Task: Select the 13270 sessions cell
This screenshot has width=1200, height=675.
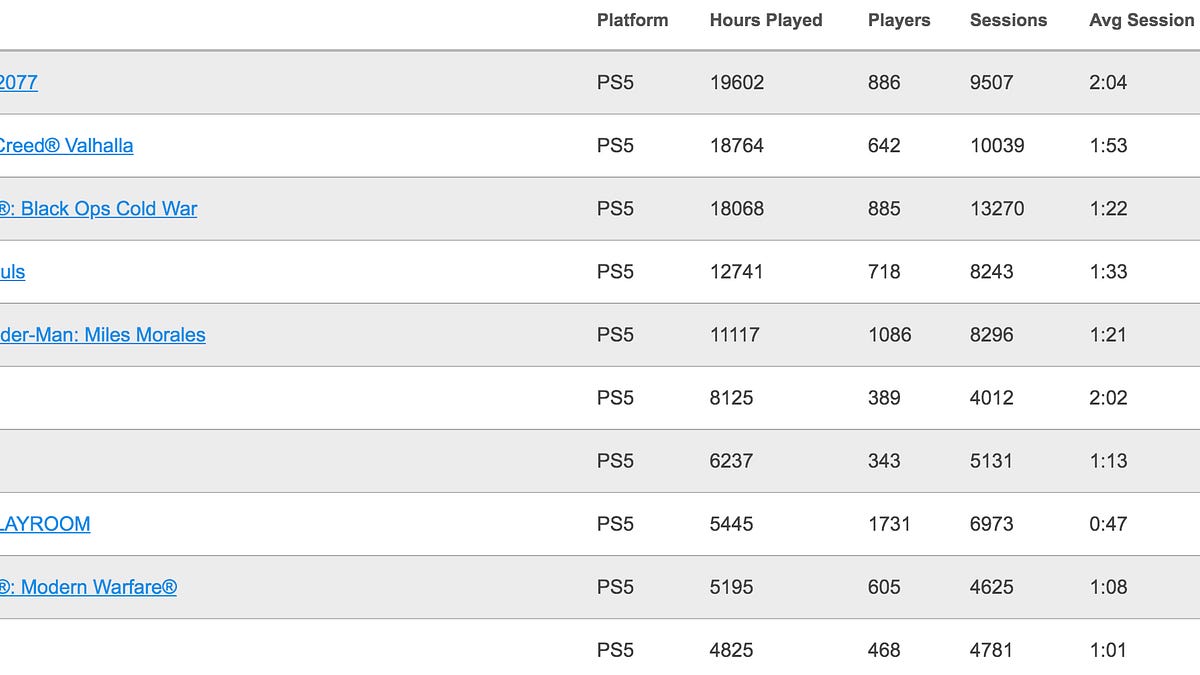Action: (997, 209)
